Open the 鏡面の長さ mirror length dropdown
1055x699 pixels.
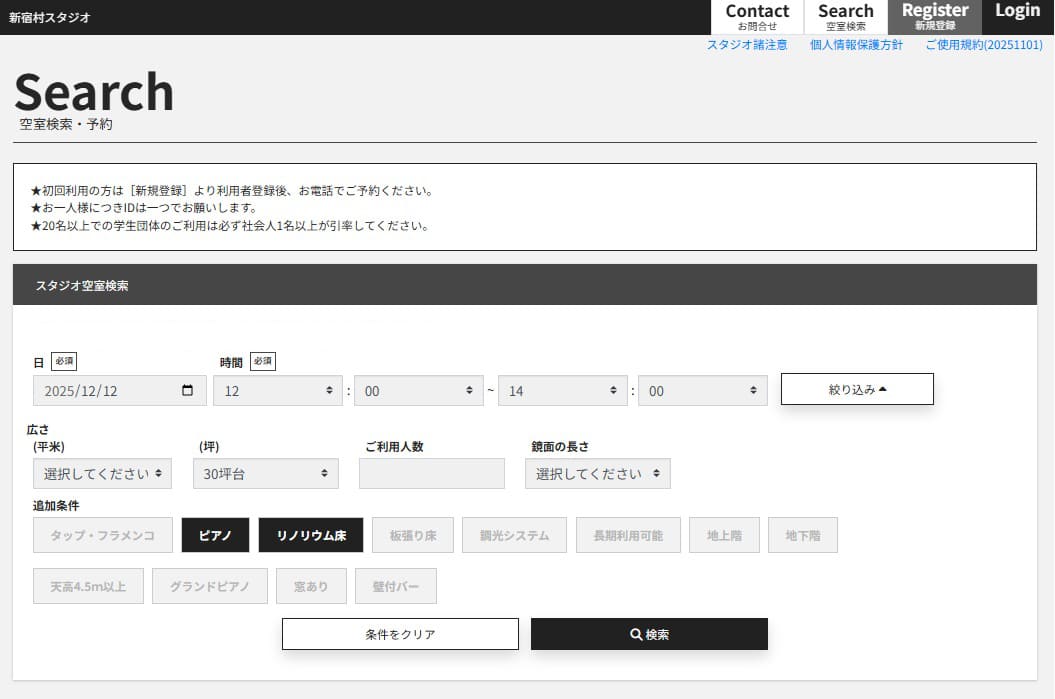(x=598, y=474)
